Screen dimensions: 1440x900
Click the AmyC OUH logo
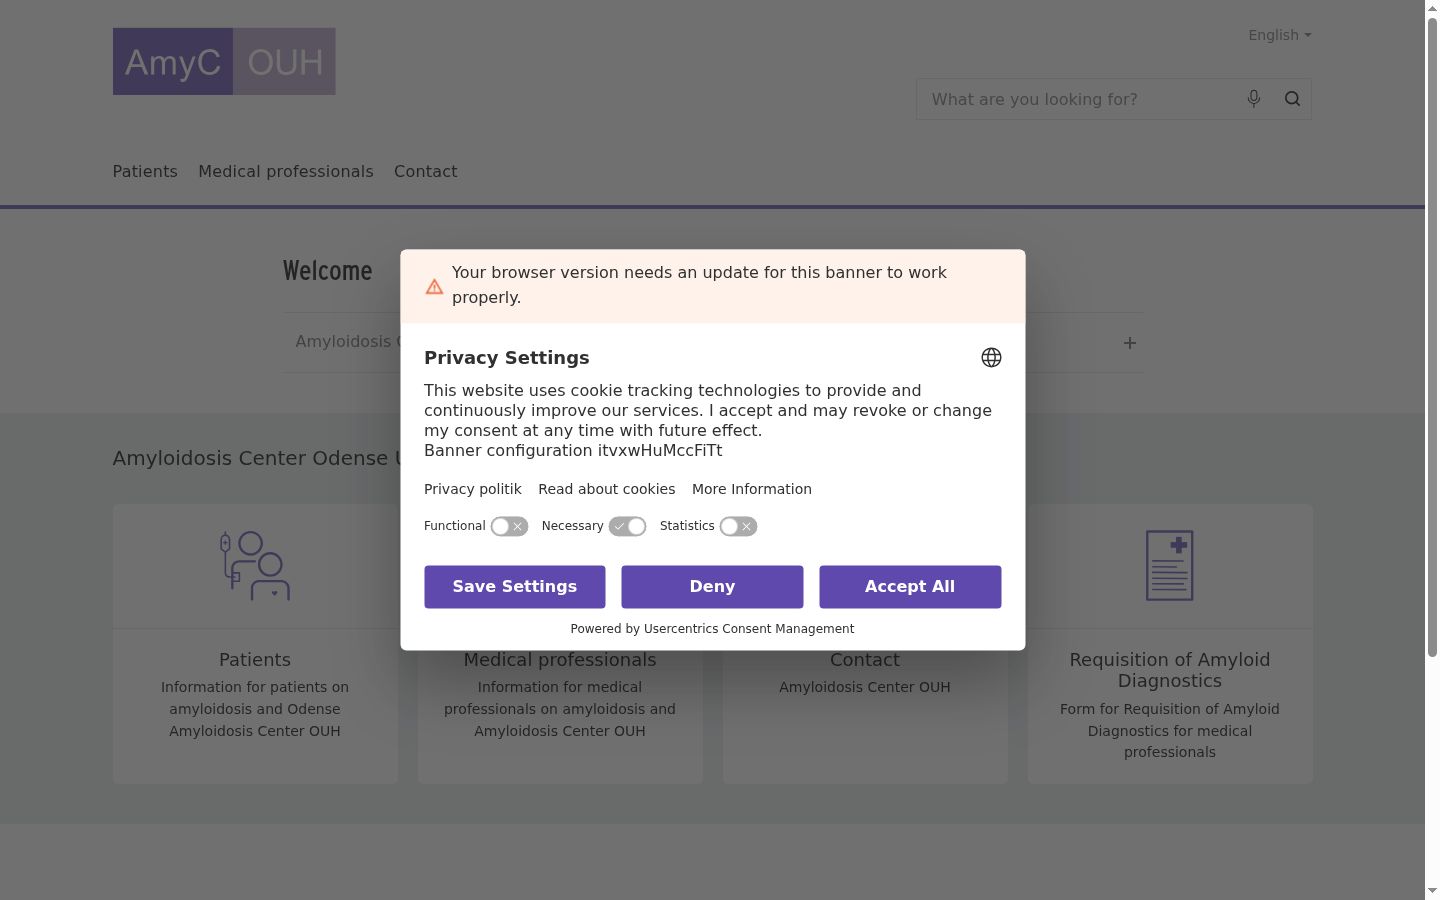(x=224, y=61)
